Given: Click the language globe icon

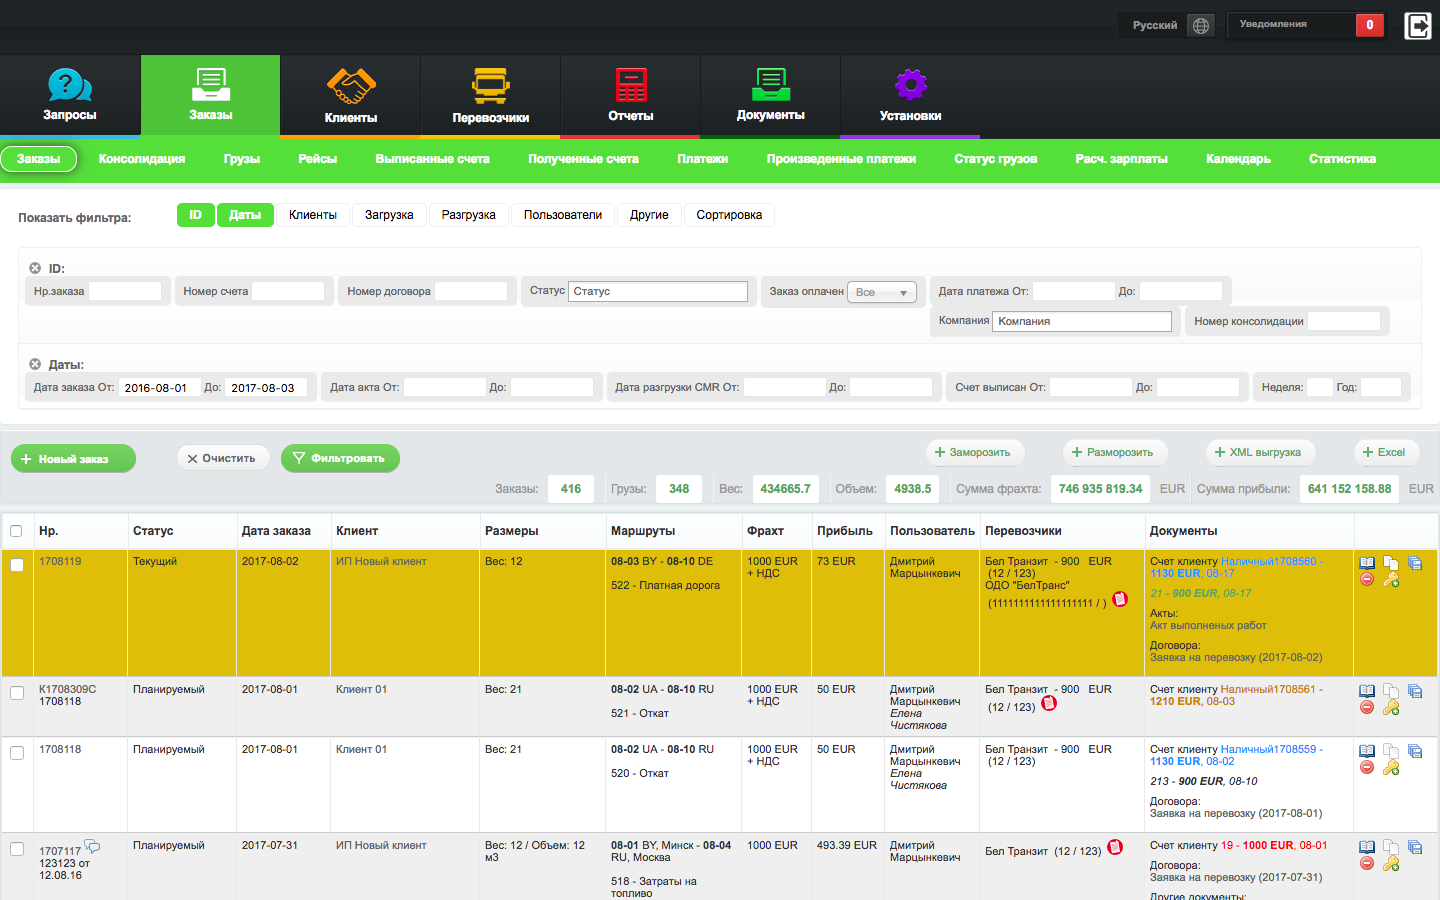Looking at the screenshot, I should (x=1201, y=25).
